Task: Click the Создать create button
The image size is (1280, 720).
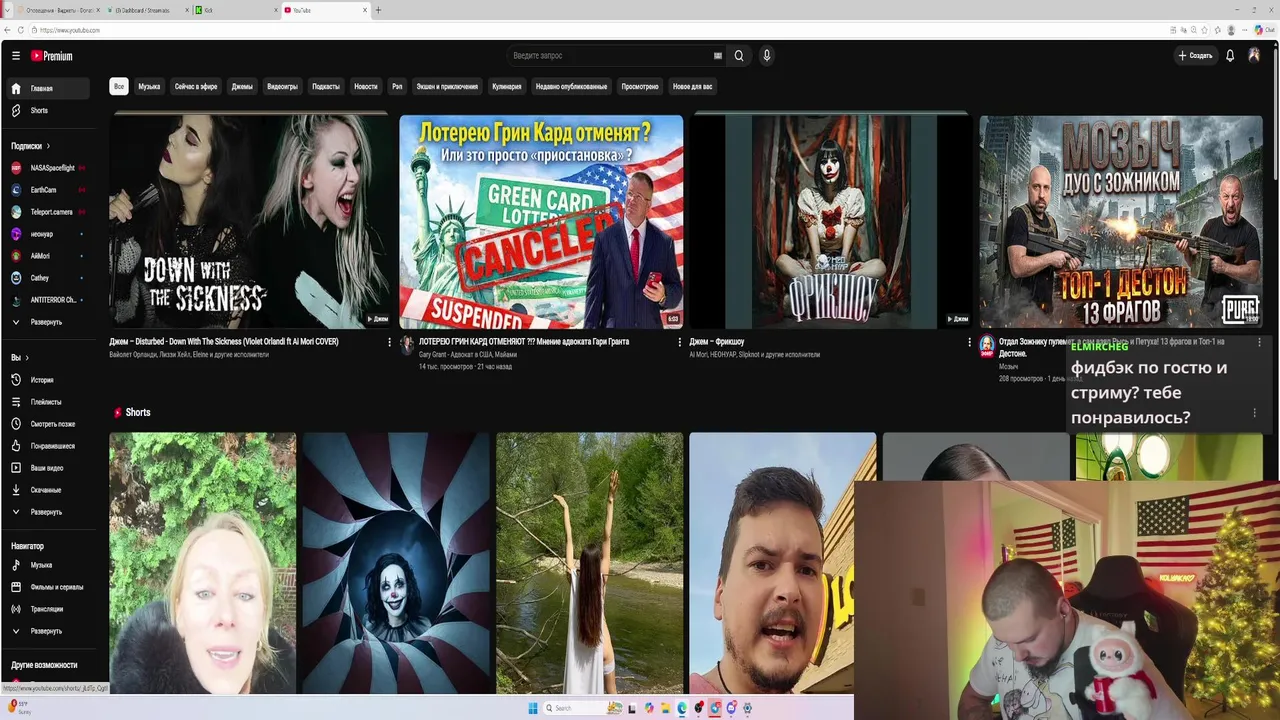Action: pos(1195,56)
